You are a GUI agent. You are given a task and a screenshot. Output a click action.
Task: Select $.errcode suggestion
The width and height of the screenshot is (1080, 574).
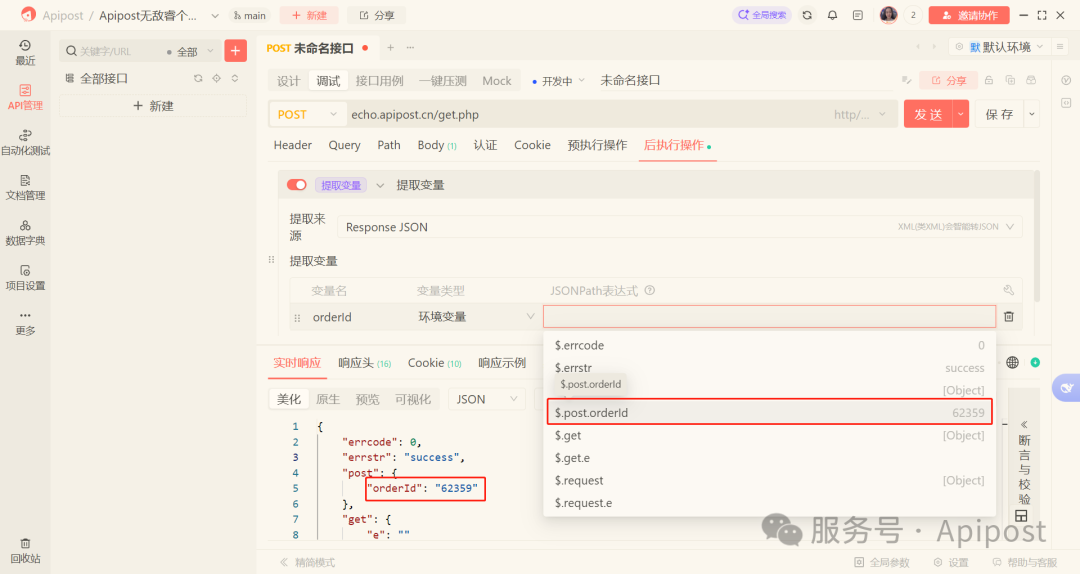click(770, 345)
